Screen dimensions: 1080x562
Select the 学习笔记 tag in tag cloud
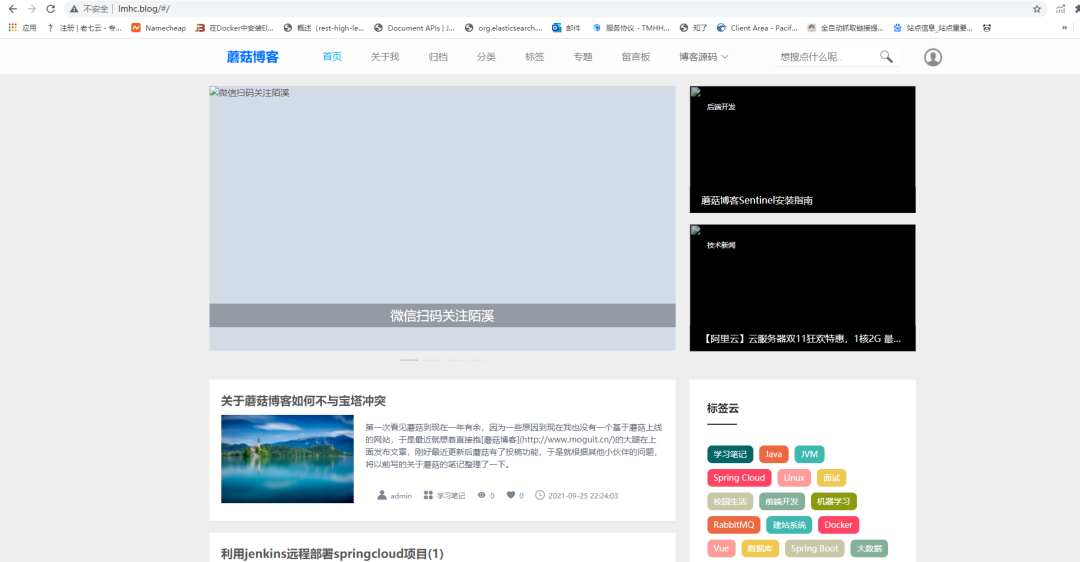click(730, 455)
